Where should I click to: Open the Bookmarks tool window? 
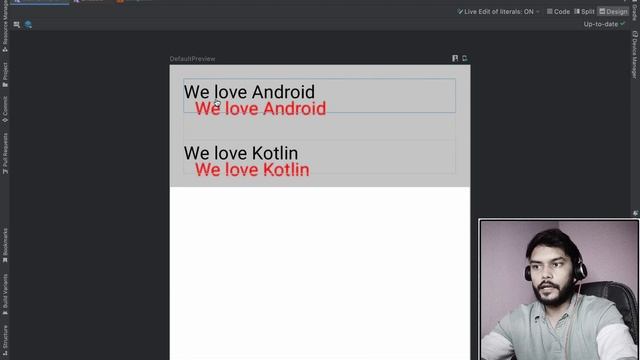5,245
